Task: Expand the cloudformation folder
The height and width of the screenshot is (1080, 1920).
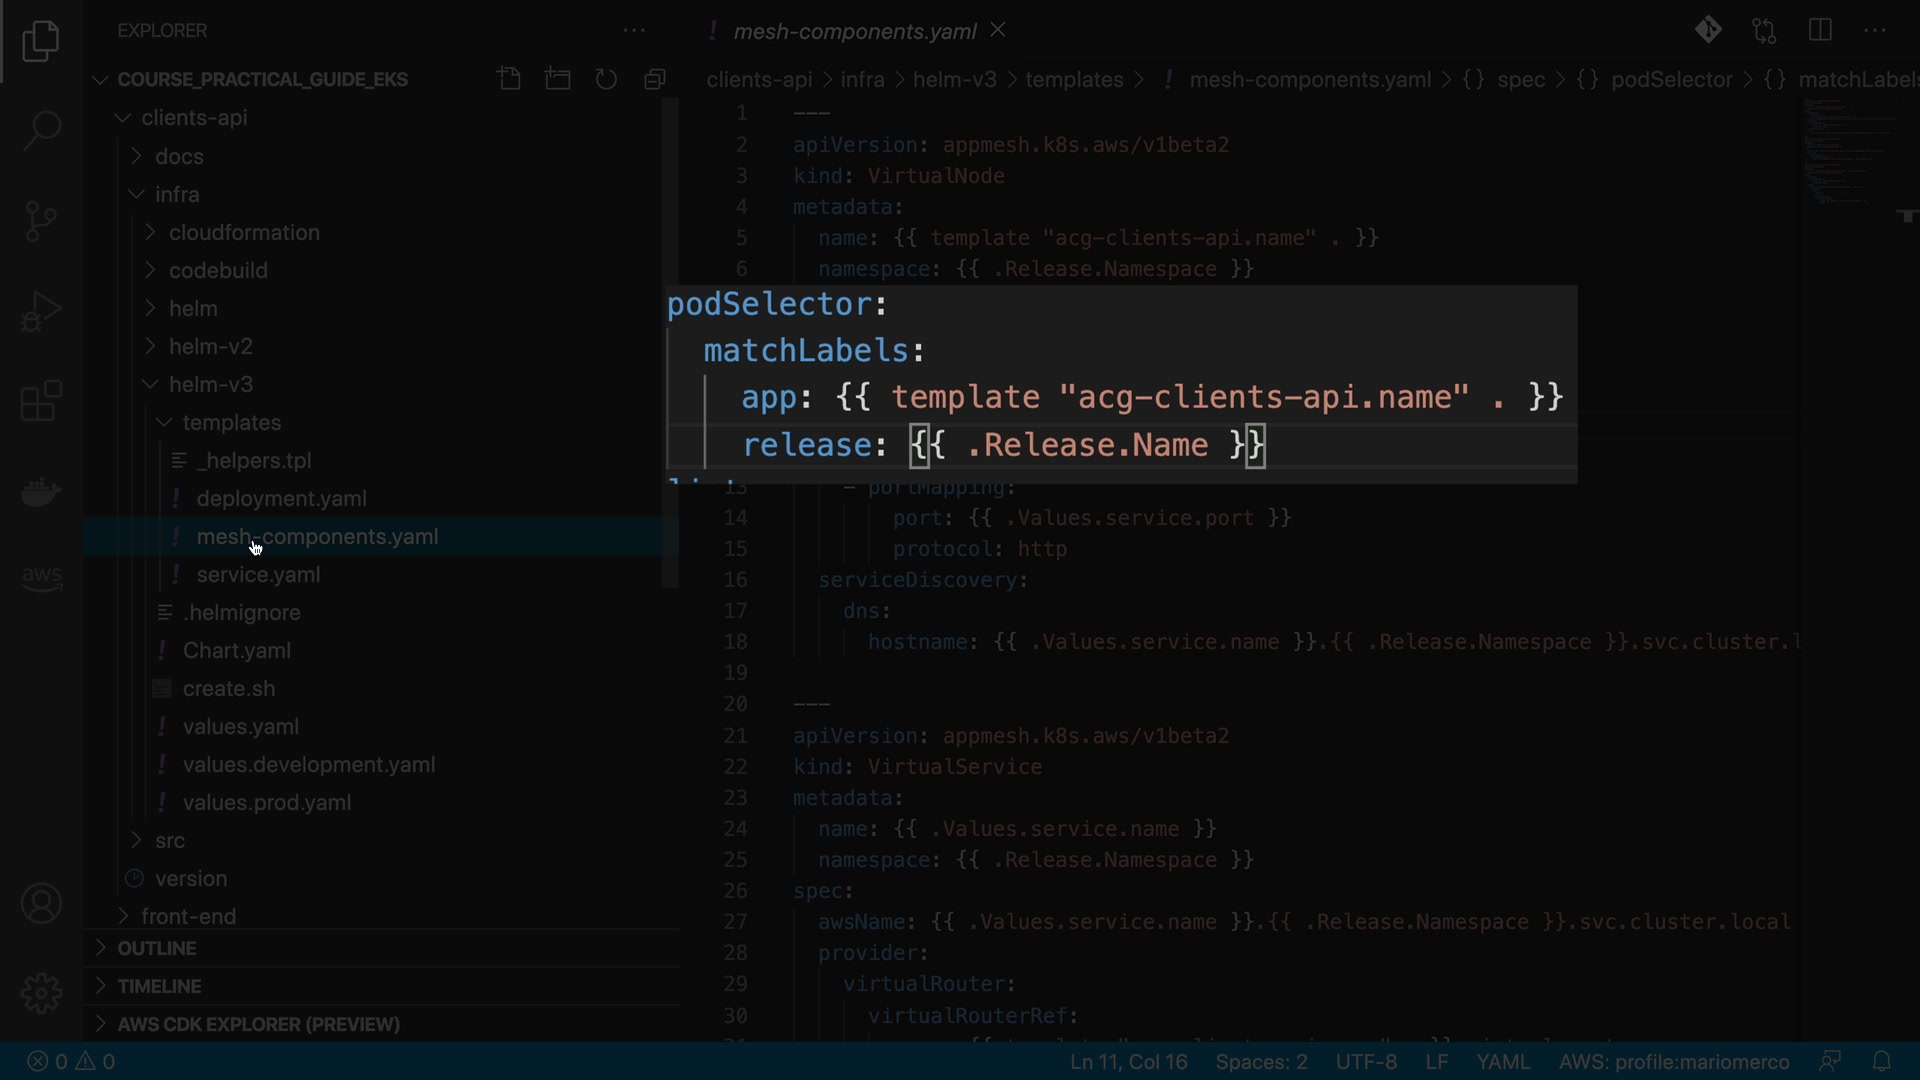Action: pyautogui.click(x=244, y=232)
